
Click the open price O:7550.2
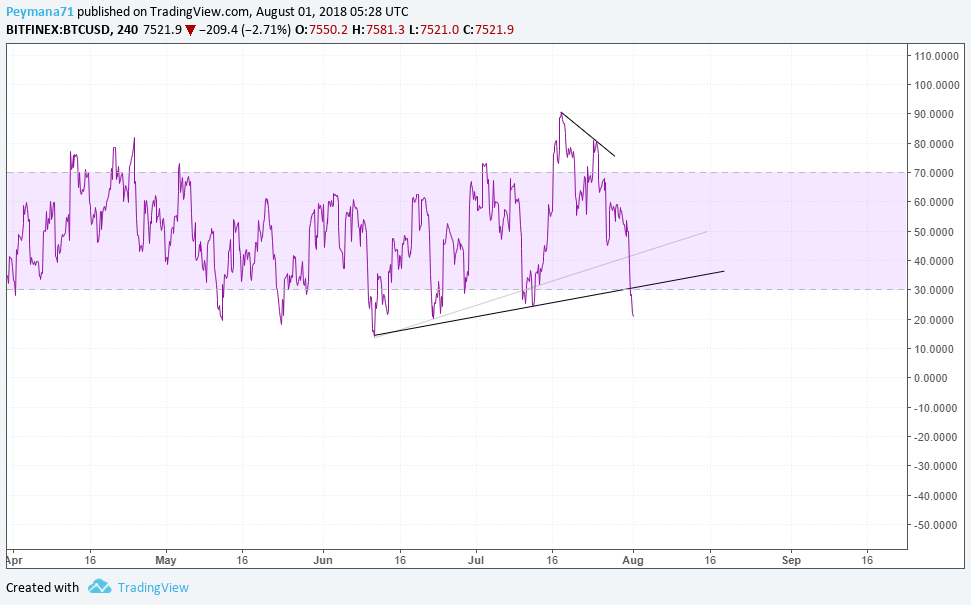[x=321, y=30]
